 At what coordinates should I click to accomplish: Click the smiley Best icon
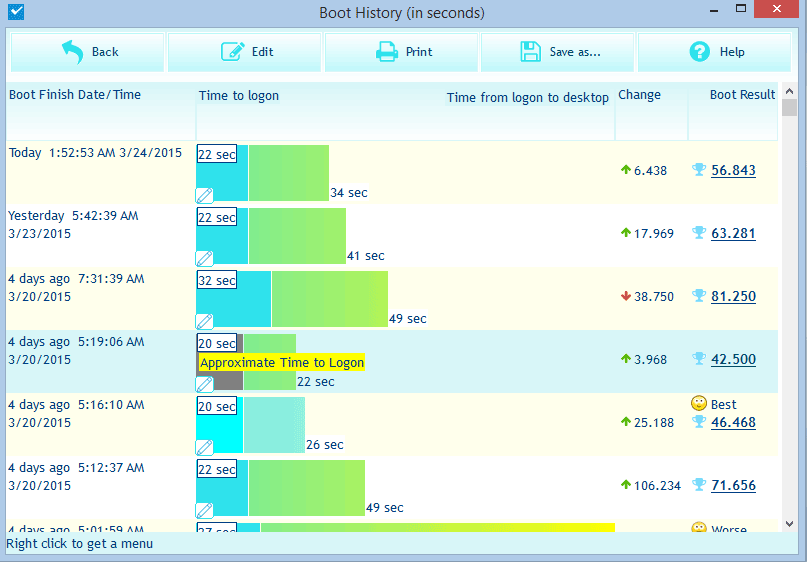pos(699,404)
